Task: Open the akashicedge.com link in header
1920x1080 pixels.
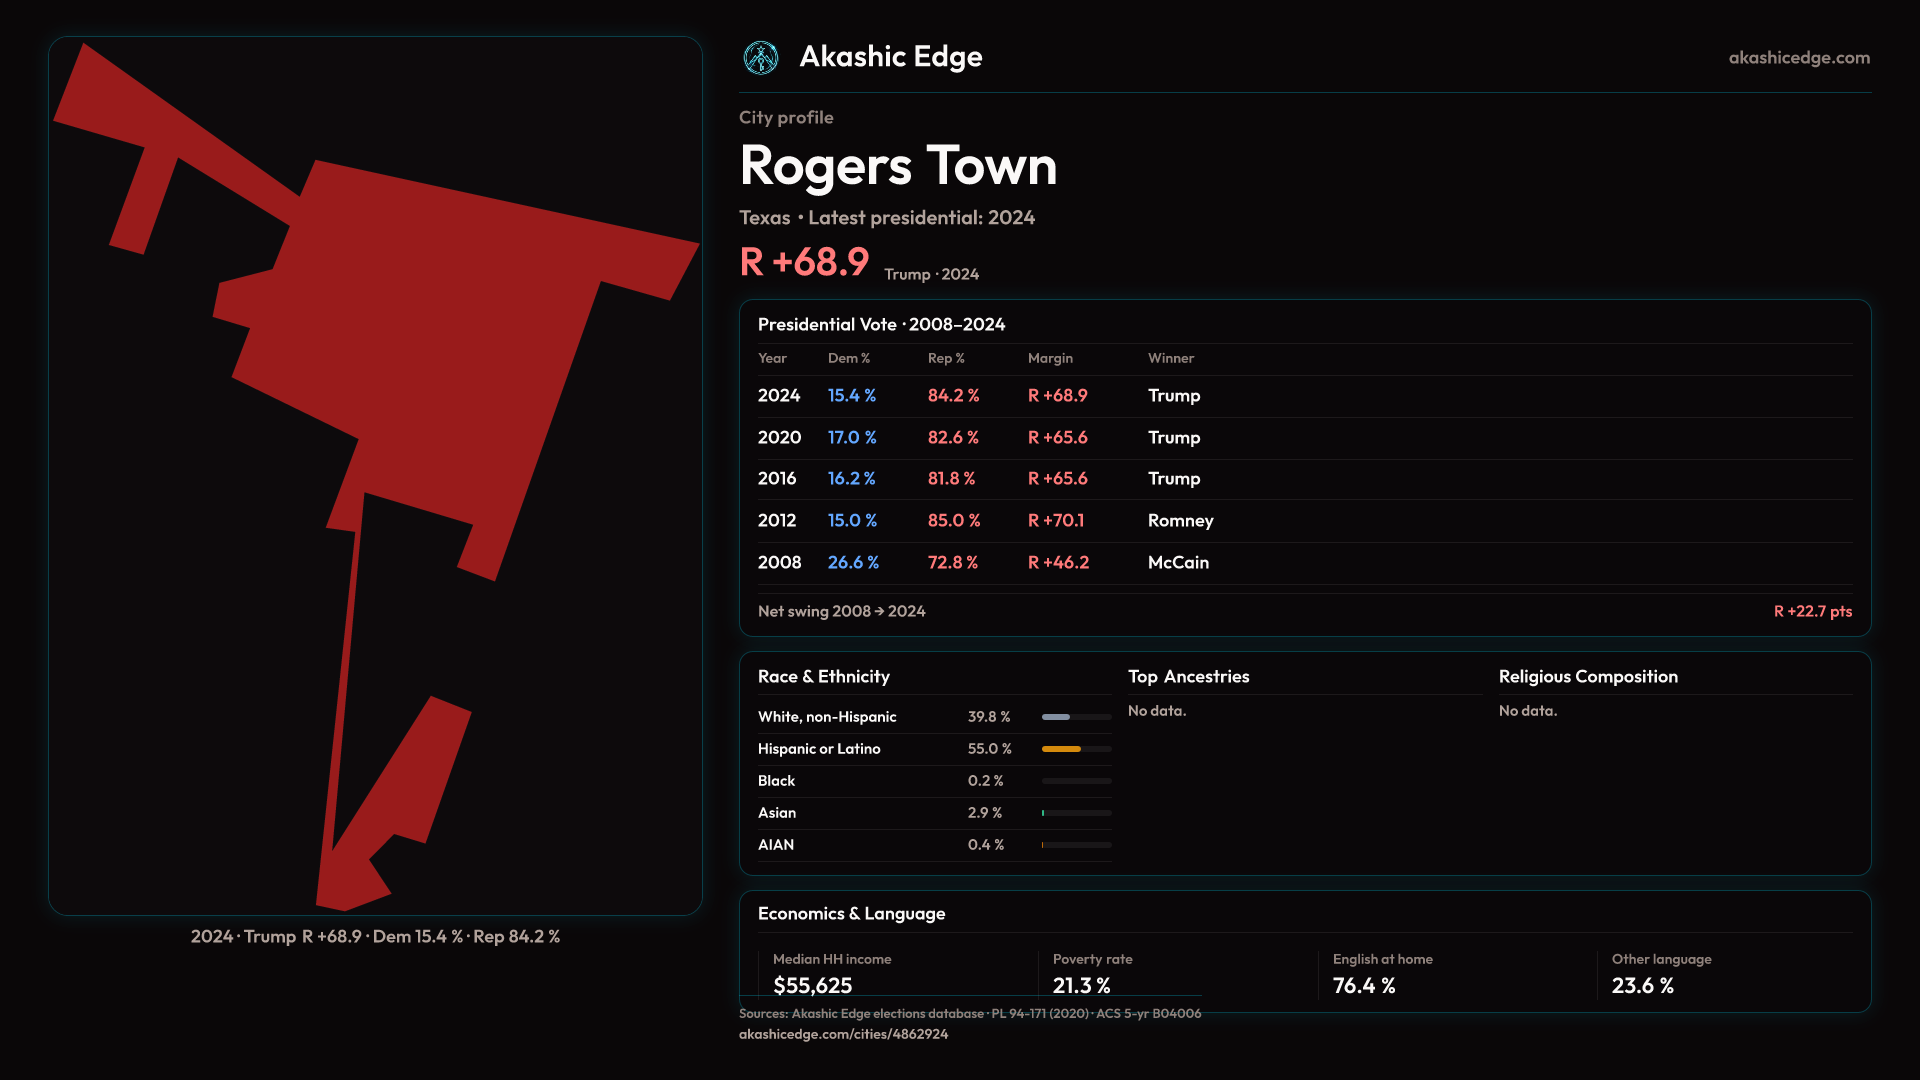Action: [1798, 58]
